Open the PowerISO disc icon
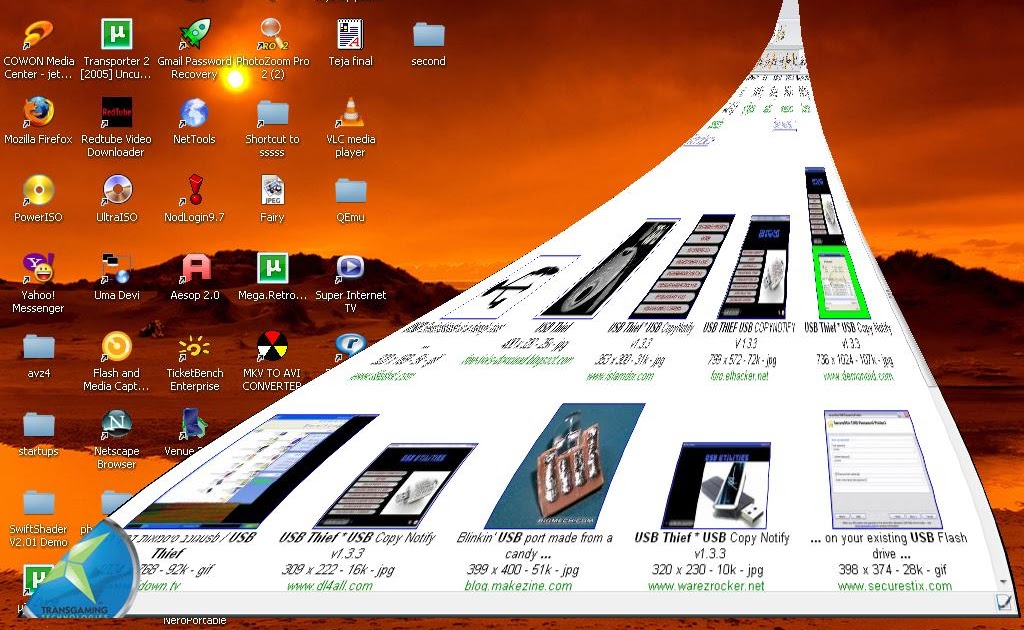This screenshot has height=630, width=1024. click(x=38, y=191)
